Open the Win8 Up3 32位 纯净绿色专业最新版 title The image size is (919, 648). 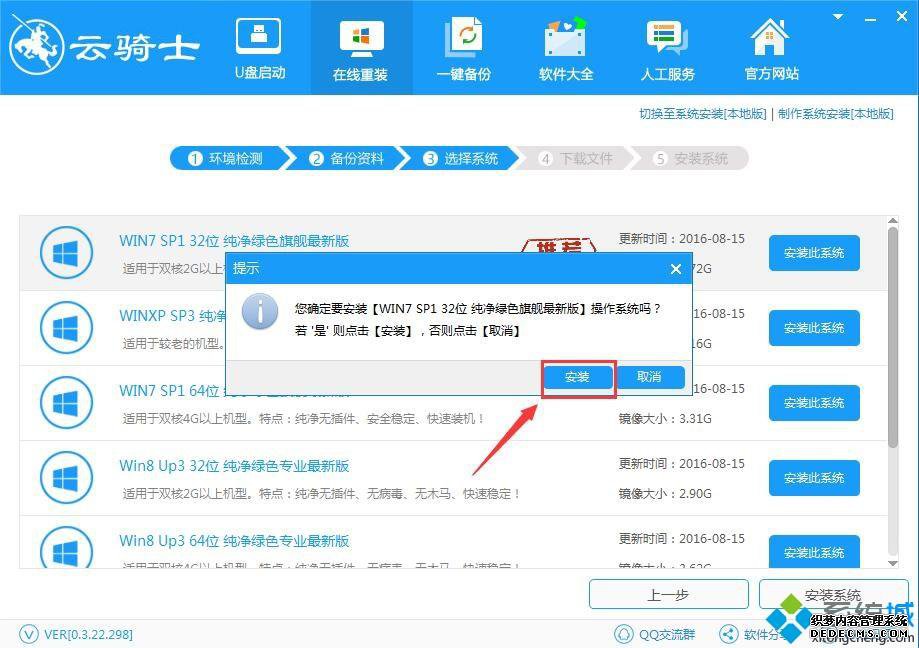click(x=234, y=466)
